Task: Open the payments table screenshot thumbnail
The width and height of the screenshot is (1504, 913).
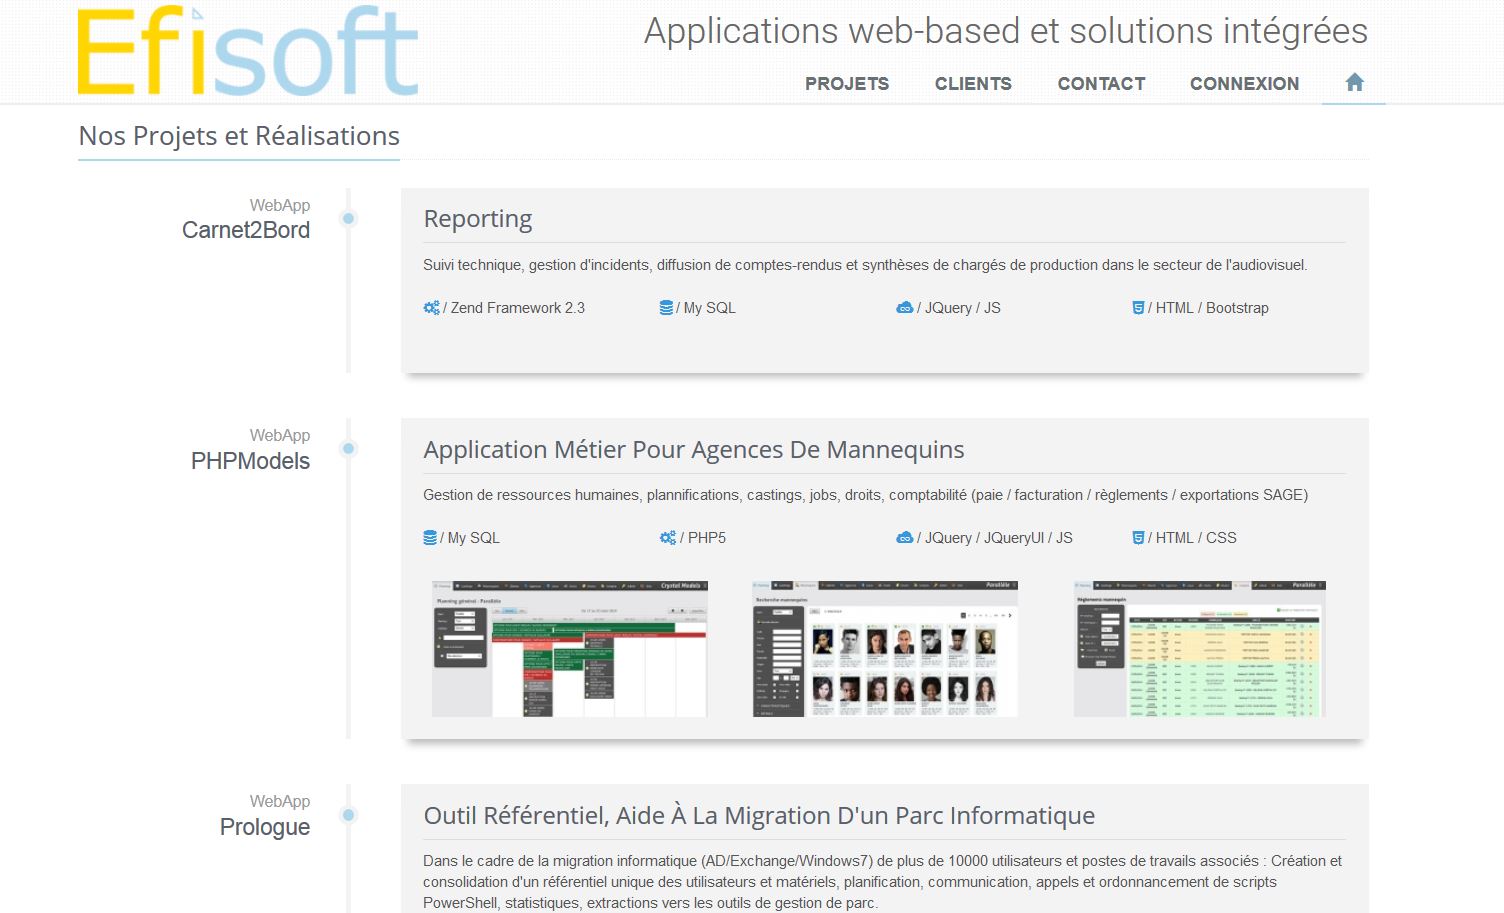Action: click(1199, 648)
